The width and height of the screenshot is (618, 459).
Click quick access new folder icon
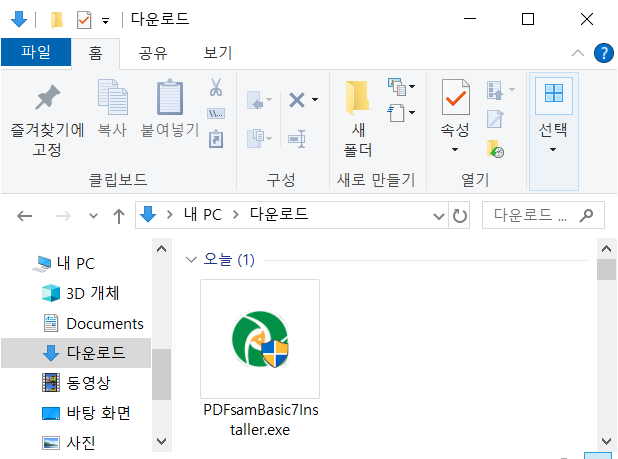click(x=57, y=20)
